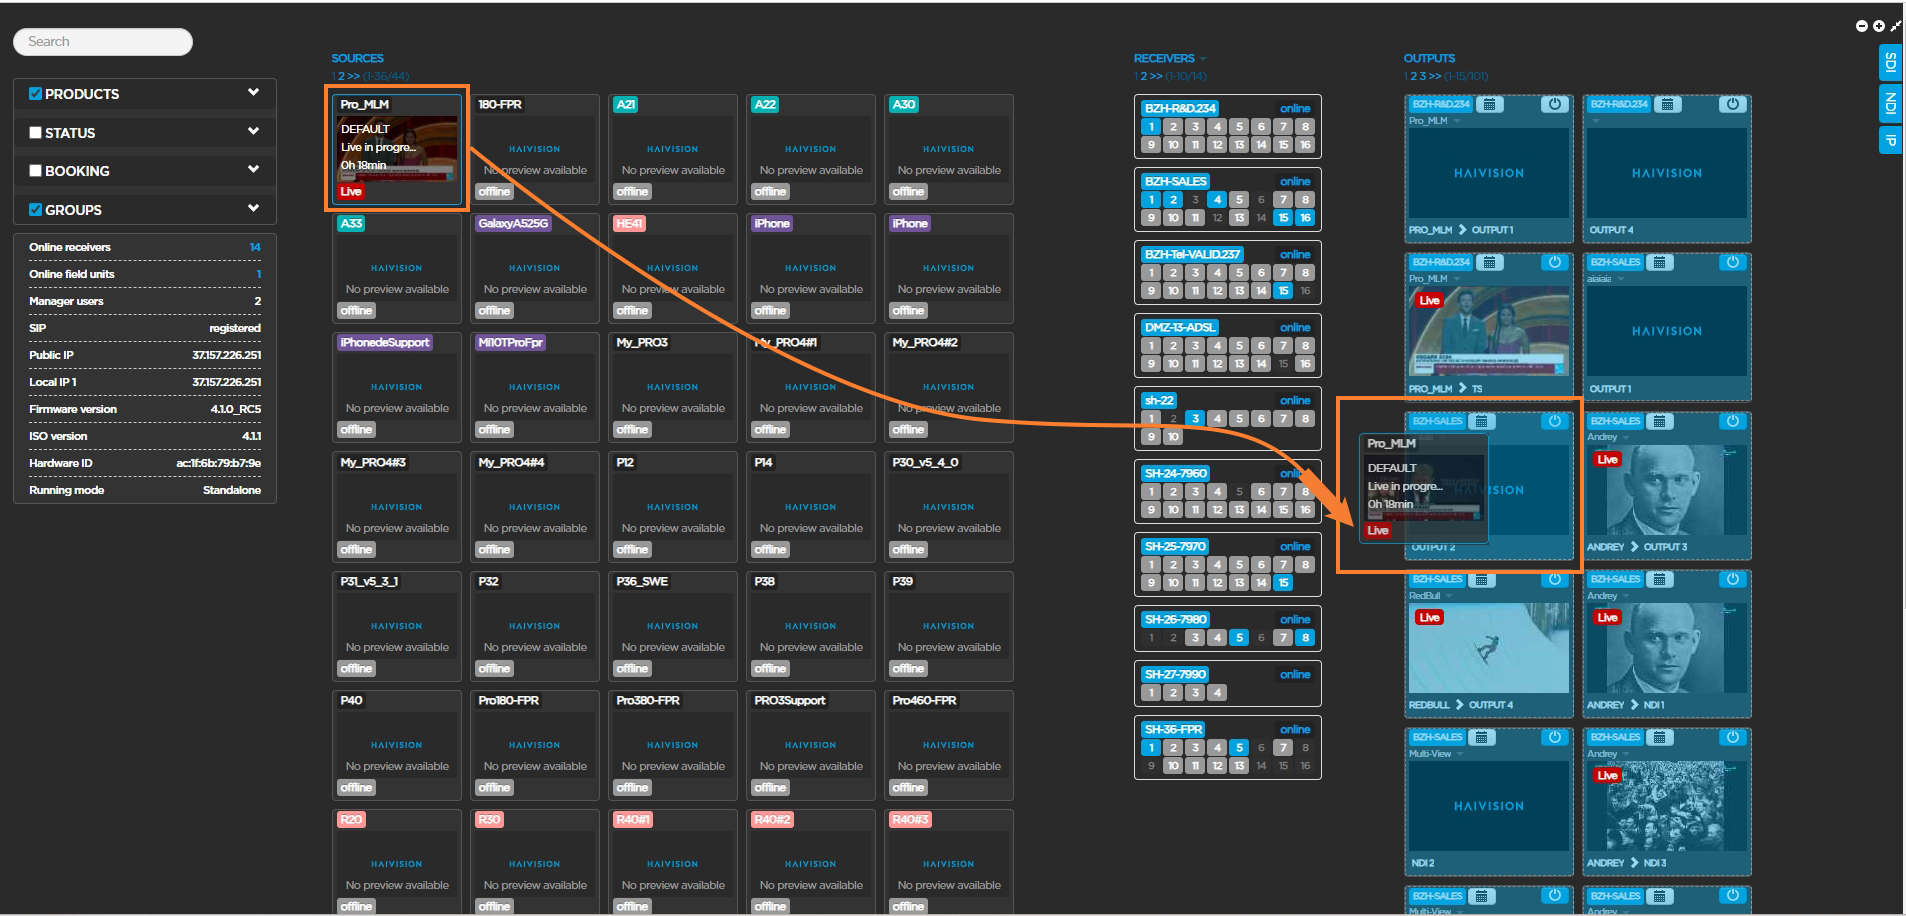
Task: Check the BOOKING filter checkbox
Action: pos(36,171)
